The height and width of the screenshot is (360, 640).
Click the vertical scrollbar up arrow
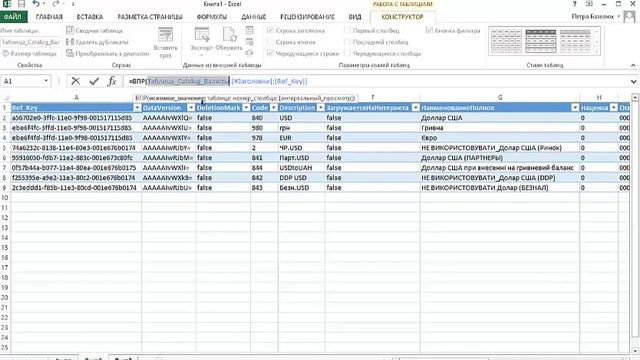(x=635, y=98)
